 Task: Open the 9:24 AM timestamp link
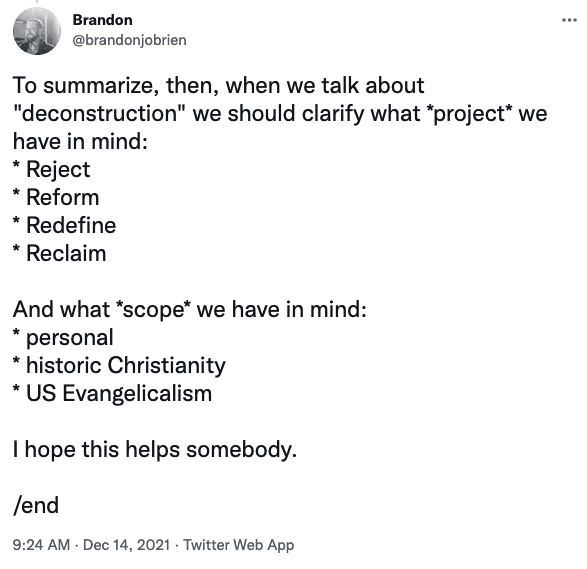coord(41,545)
